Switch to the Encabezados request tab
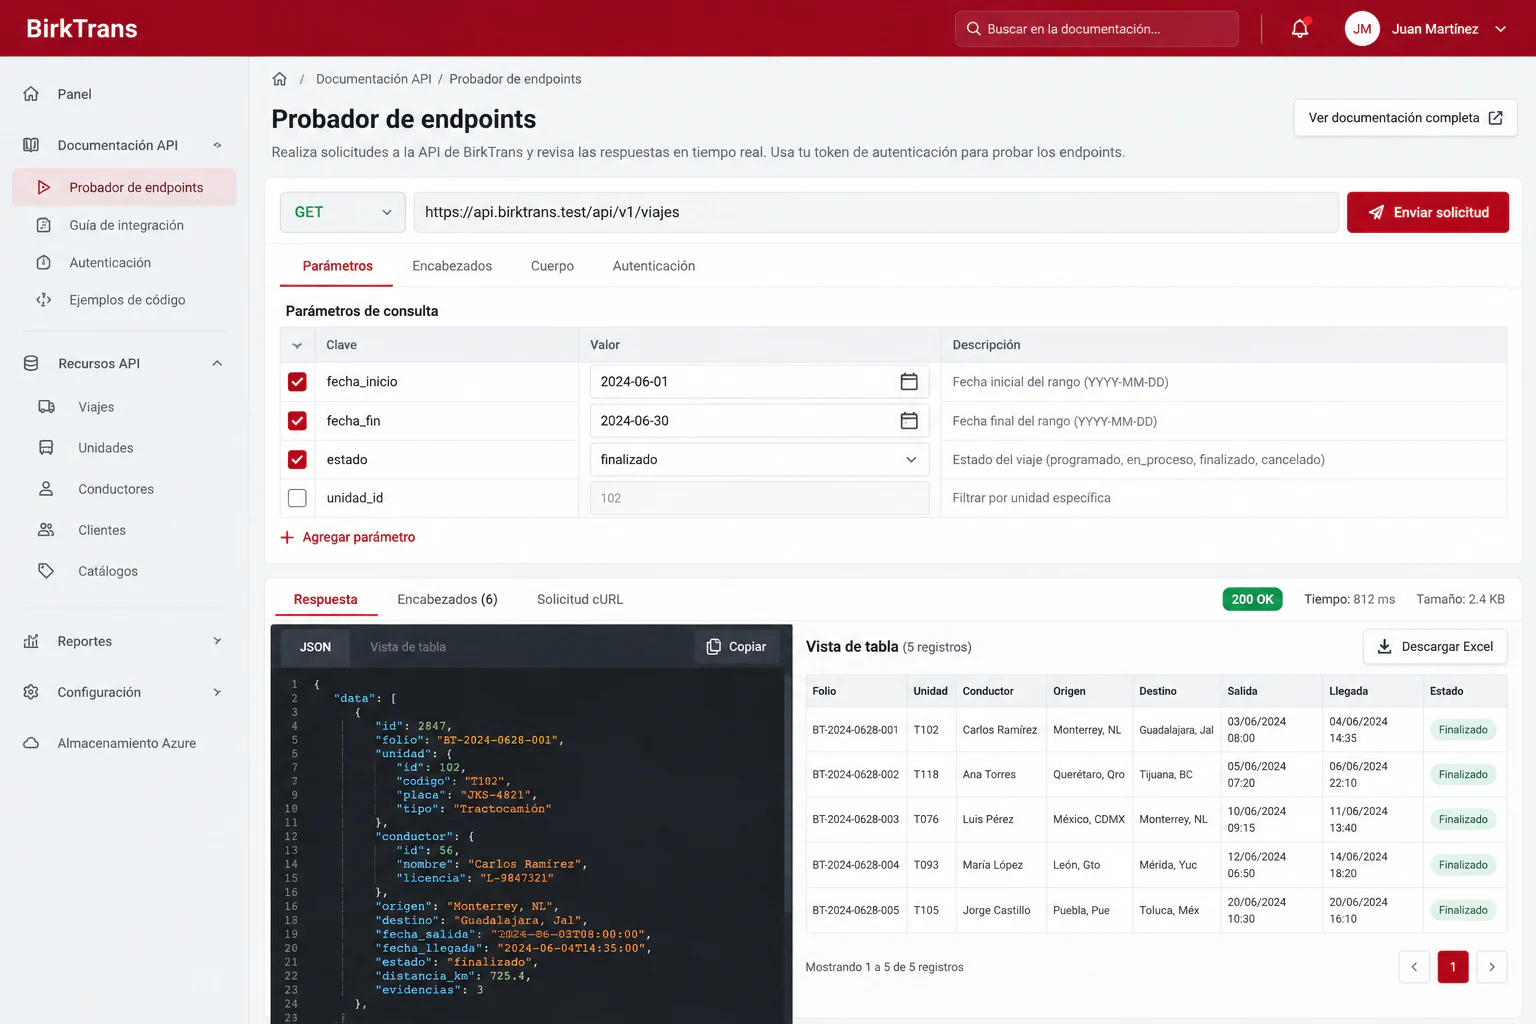Screen dimensions: 1536x1024 point(452,266)
